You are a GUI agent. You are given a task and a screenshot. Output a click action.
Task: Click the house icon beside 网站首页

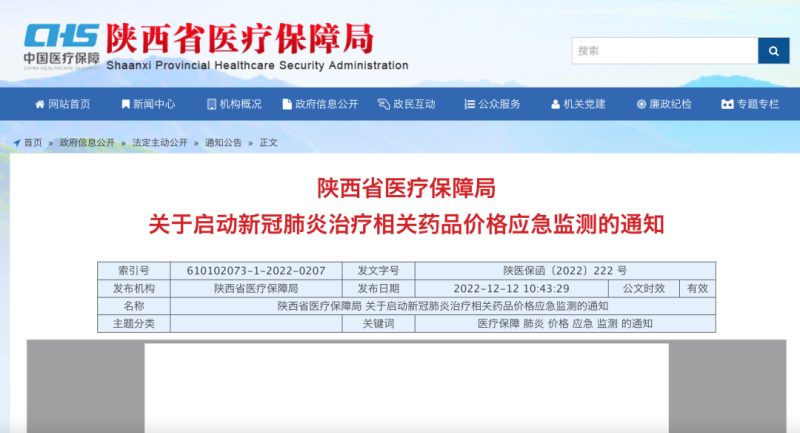point(40,104)
